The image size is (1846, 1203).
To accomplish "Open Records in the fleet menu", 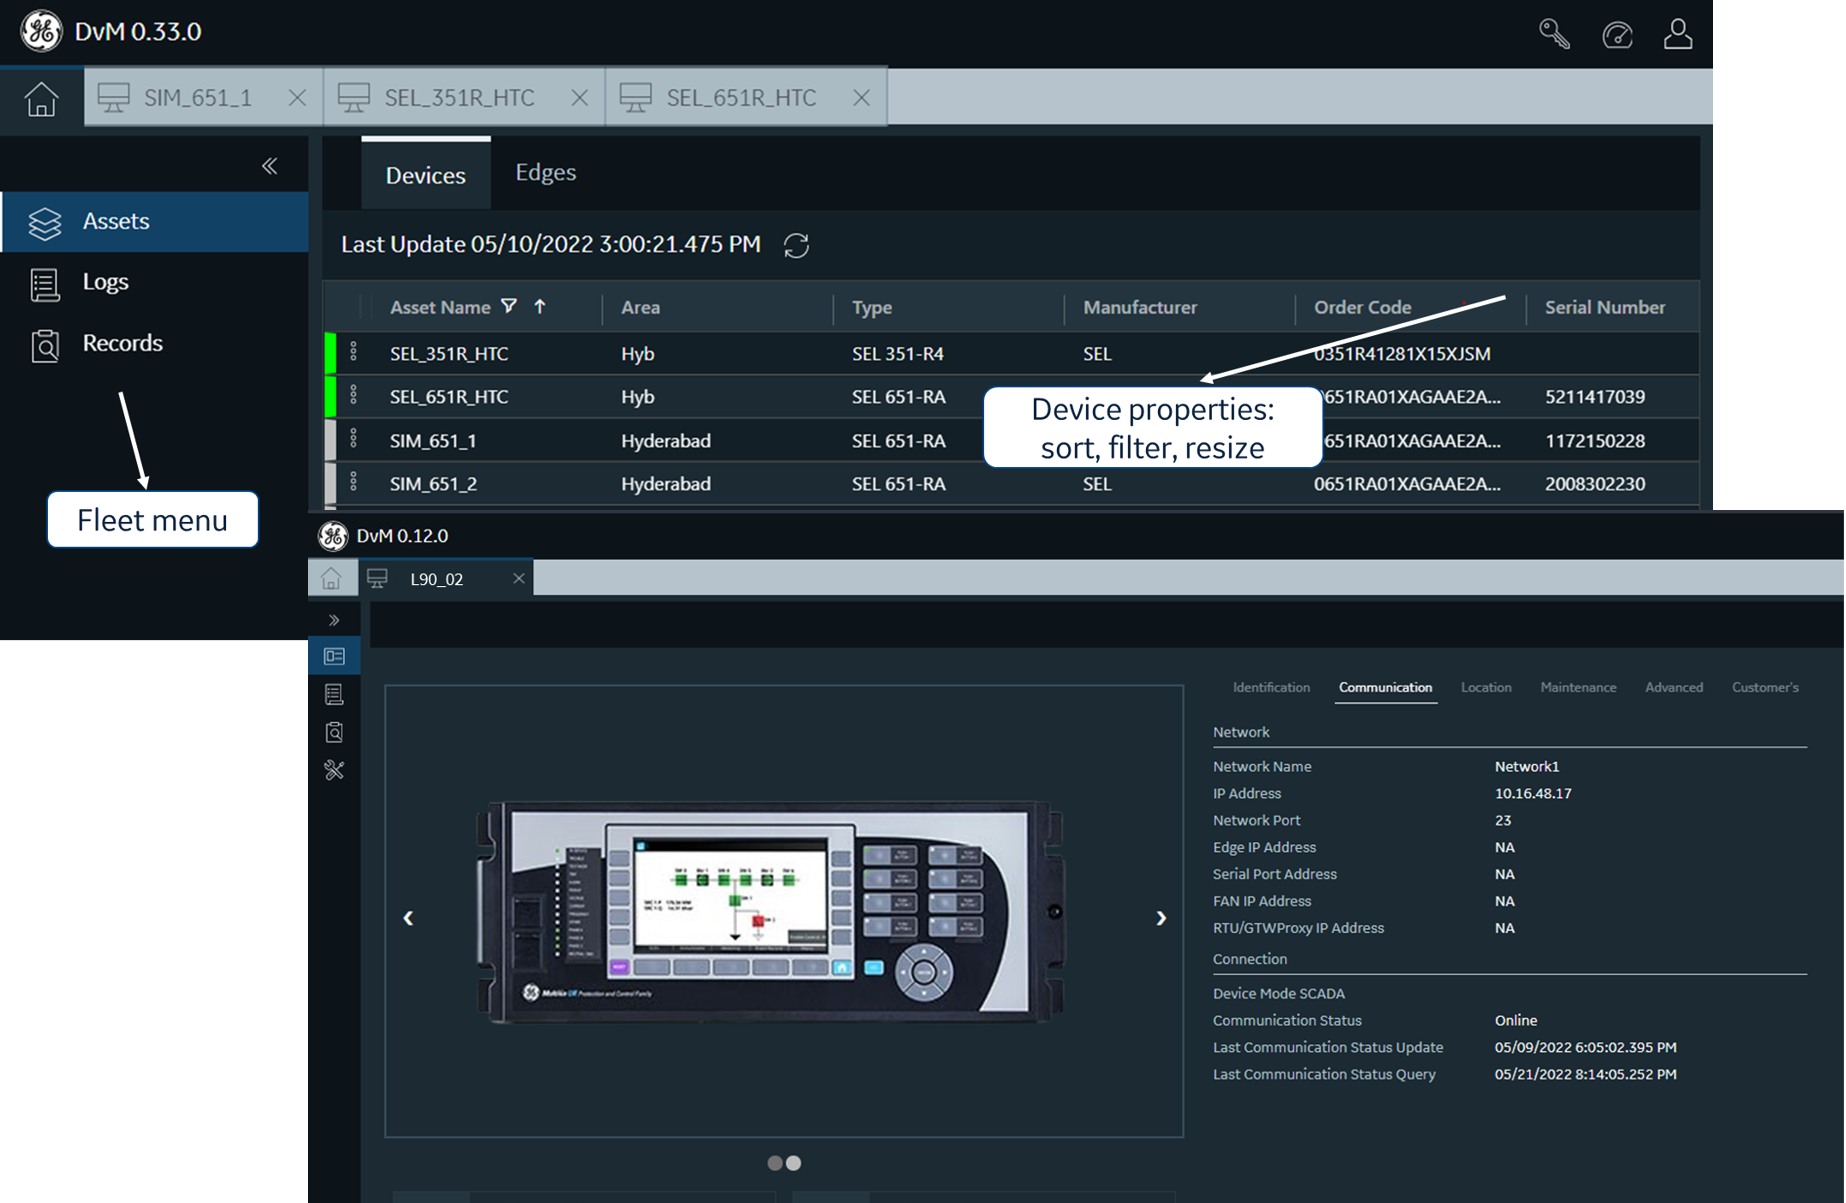I will pos(154,343).
